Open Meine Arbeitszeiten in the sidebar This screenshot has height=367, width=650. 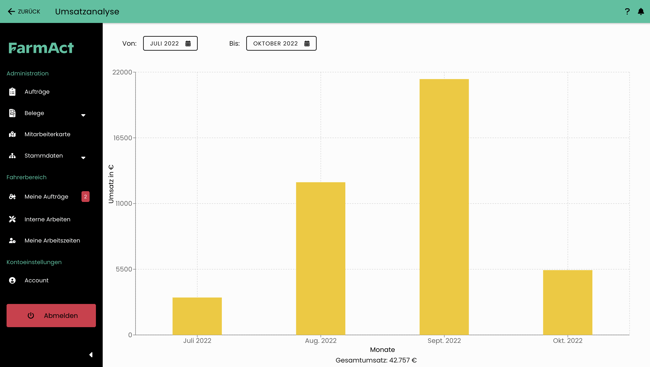click(51, 241)
